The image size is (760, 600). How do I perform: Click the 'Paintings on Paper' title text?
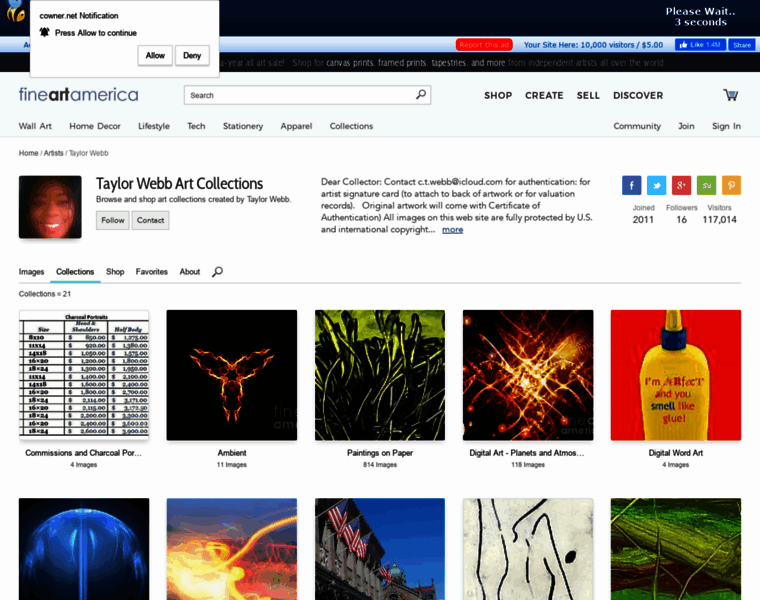[380, 453]
